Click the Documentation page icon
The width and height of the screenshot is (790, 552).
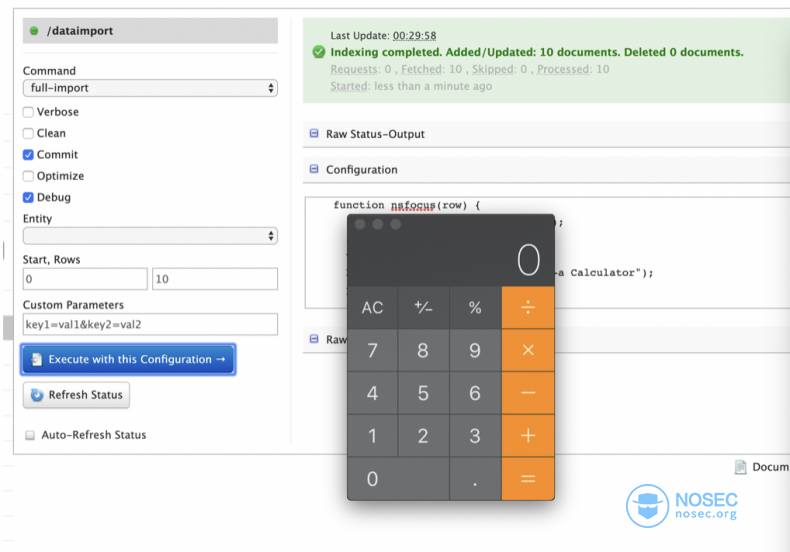coord(740,467)
